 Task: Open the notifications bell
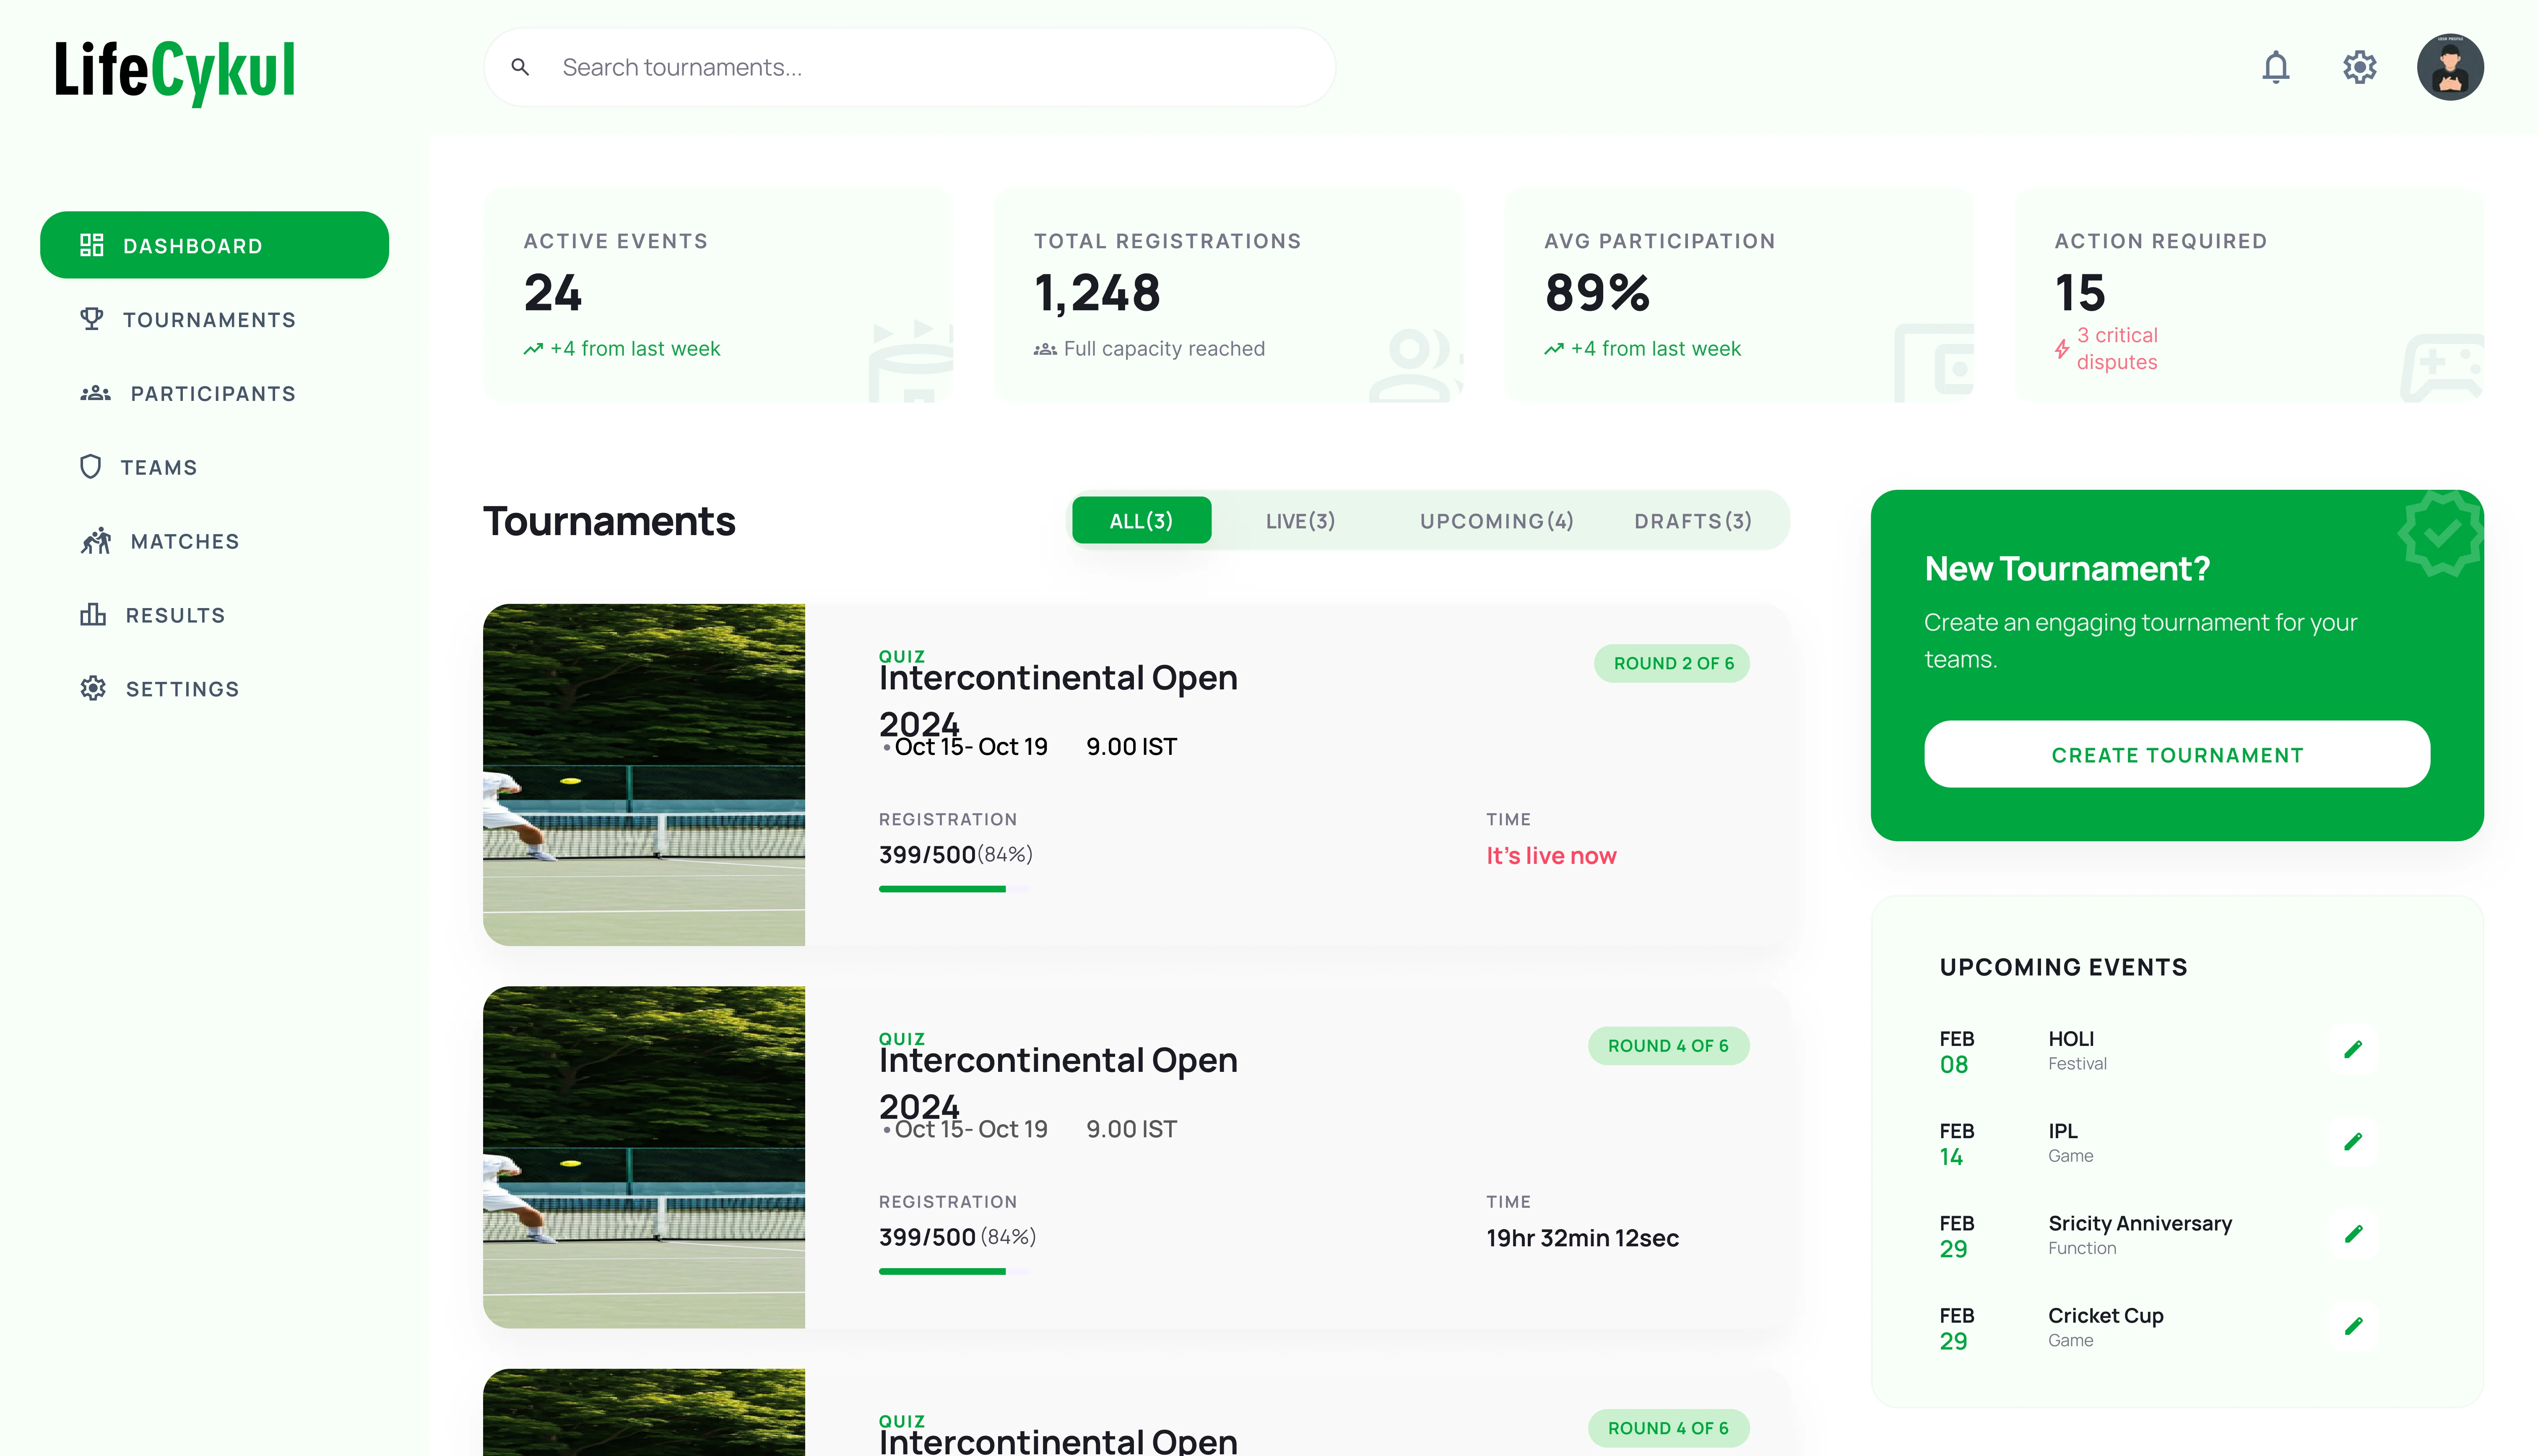pos(2276,67)
